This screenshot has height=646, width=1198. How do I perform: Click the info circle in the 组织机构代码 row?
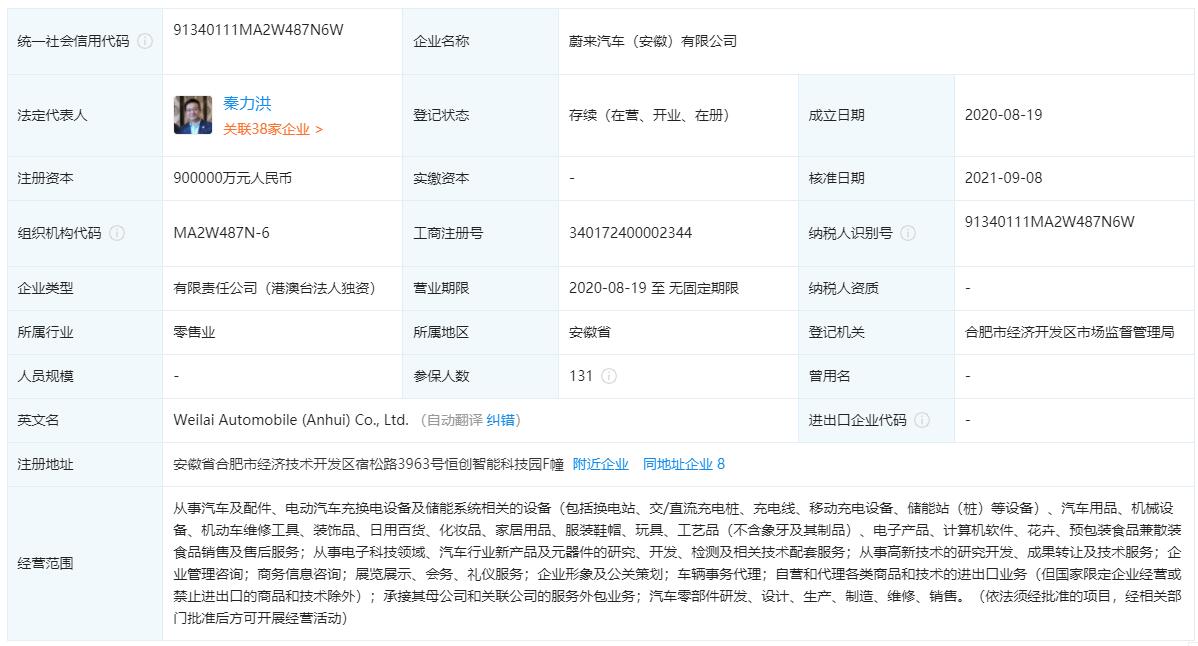[119, 233]
